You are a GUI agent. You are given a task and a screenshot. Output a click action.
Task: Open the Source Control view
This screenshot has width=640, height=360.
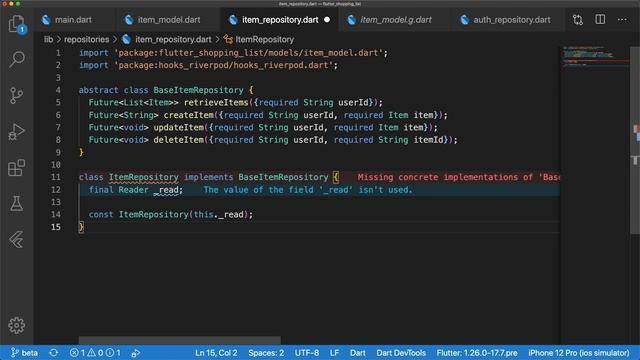[x=17, y=96]
